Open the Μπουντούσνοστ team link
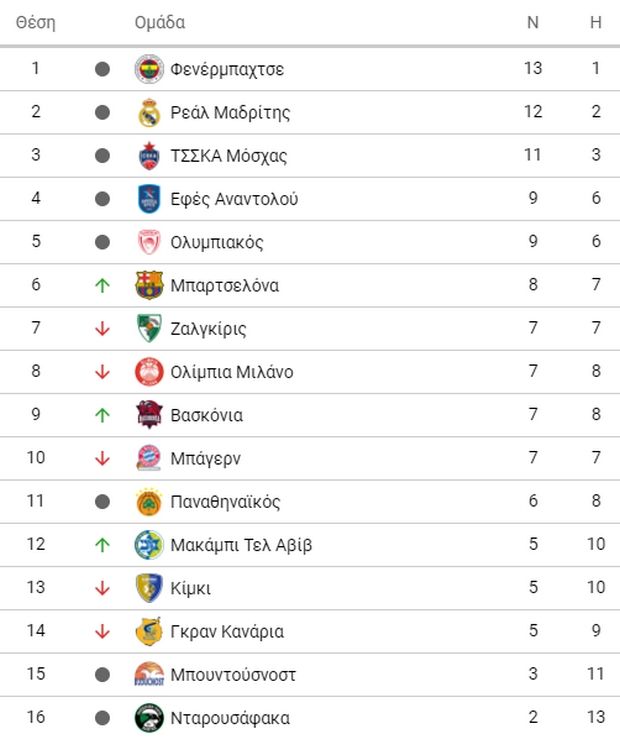 (x=233, y=675)
